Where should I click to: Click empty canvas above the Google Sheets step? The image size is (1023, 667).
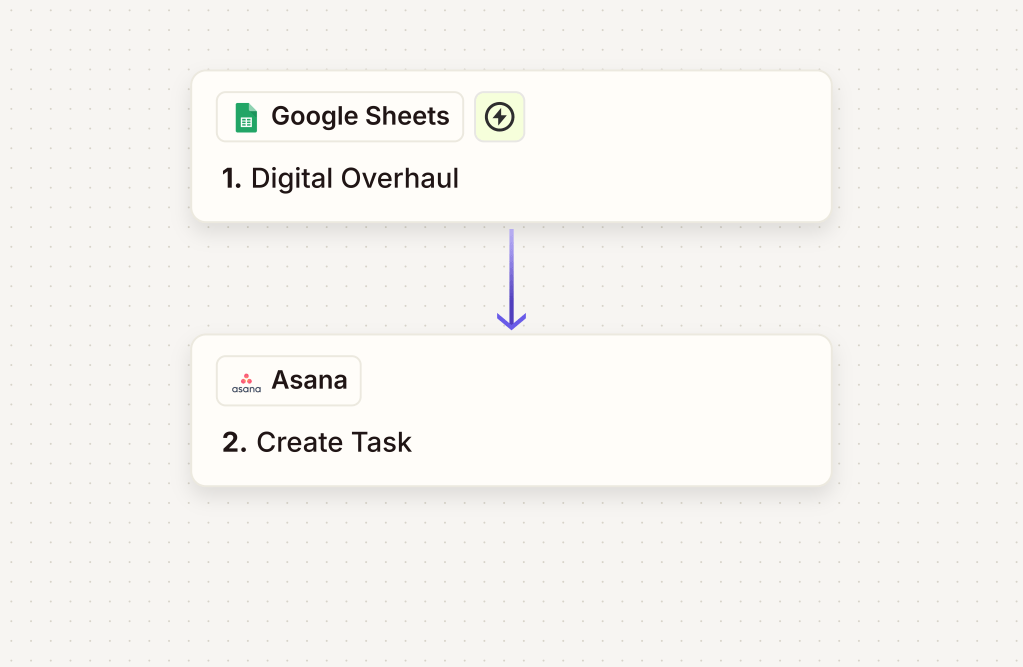511,35
